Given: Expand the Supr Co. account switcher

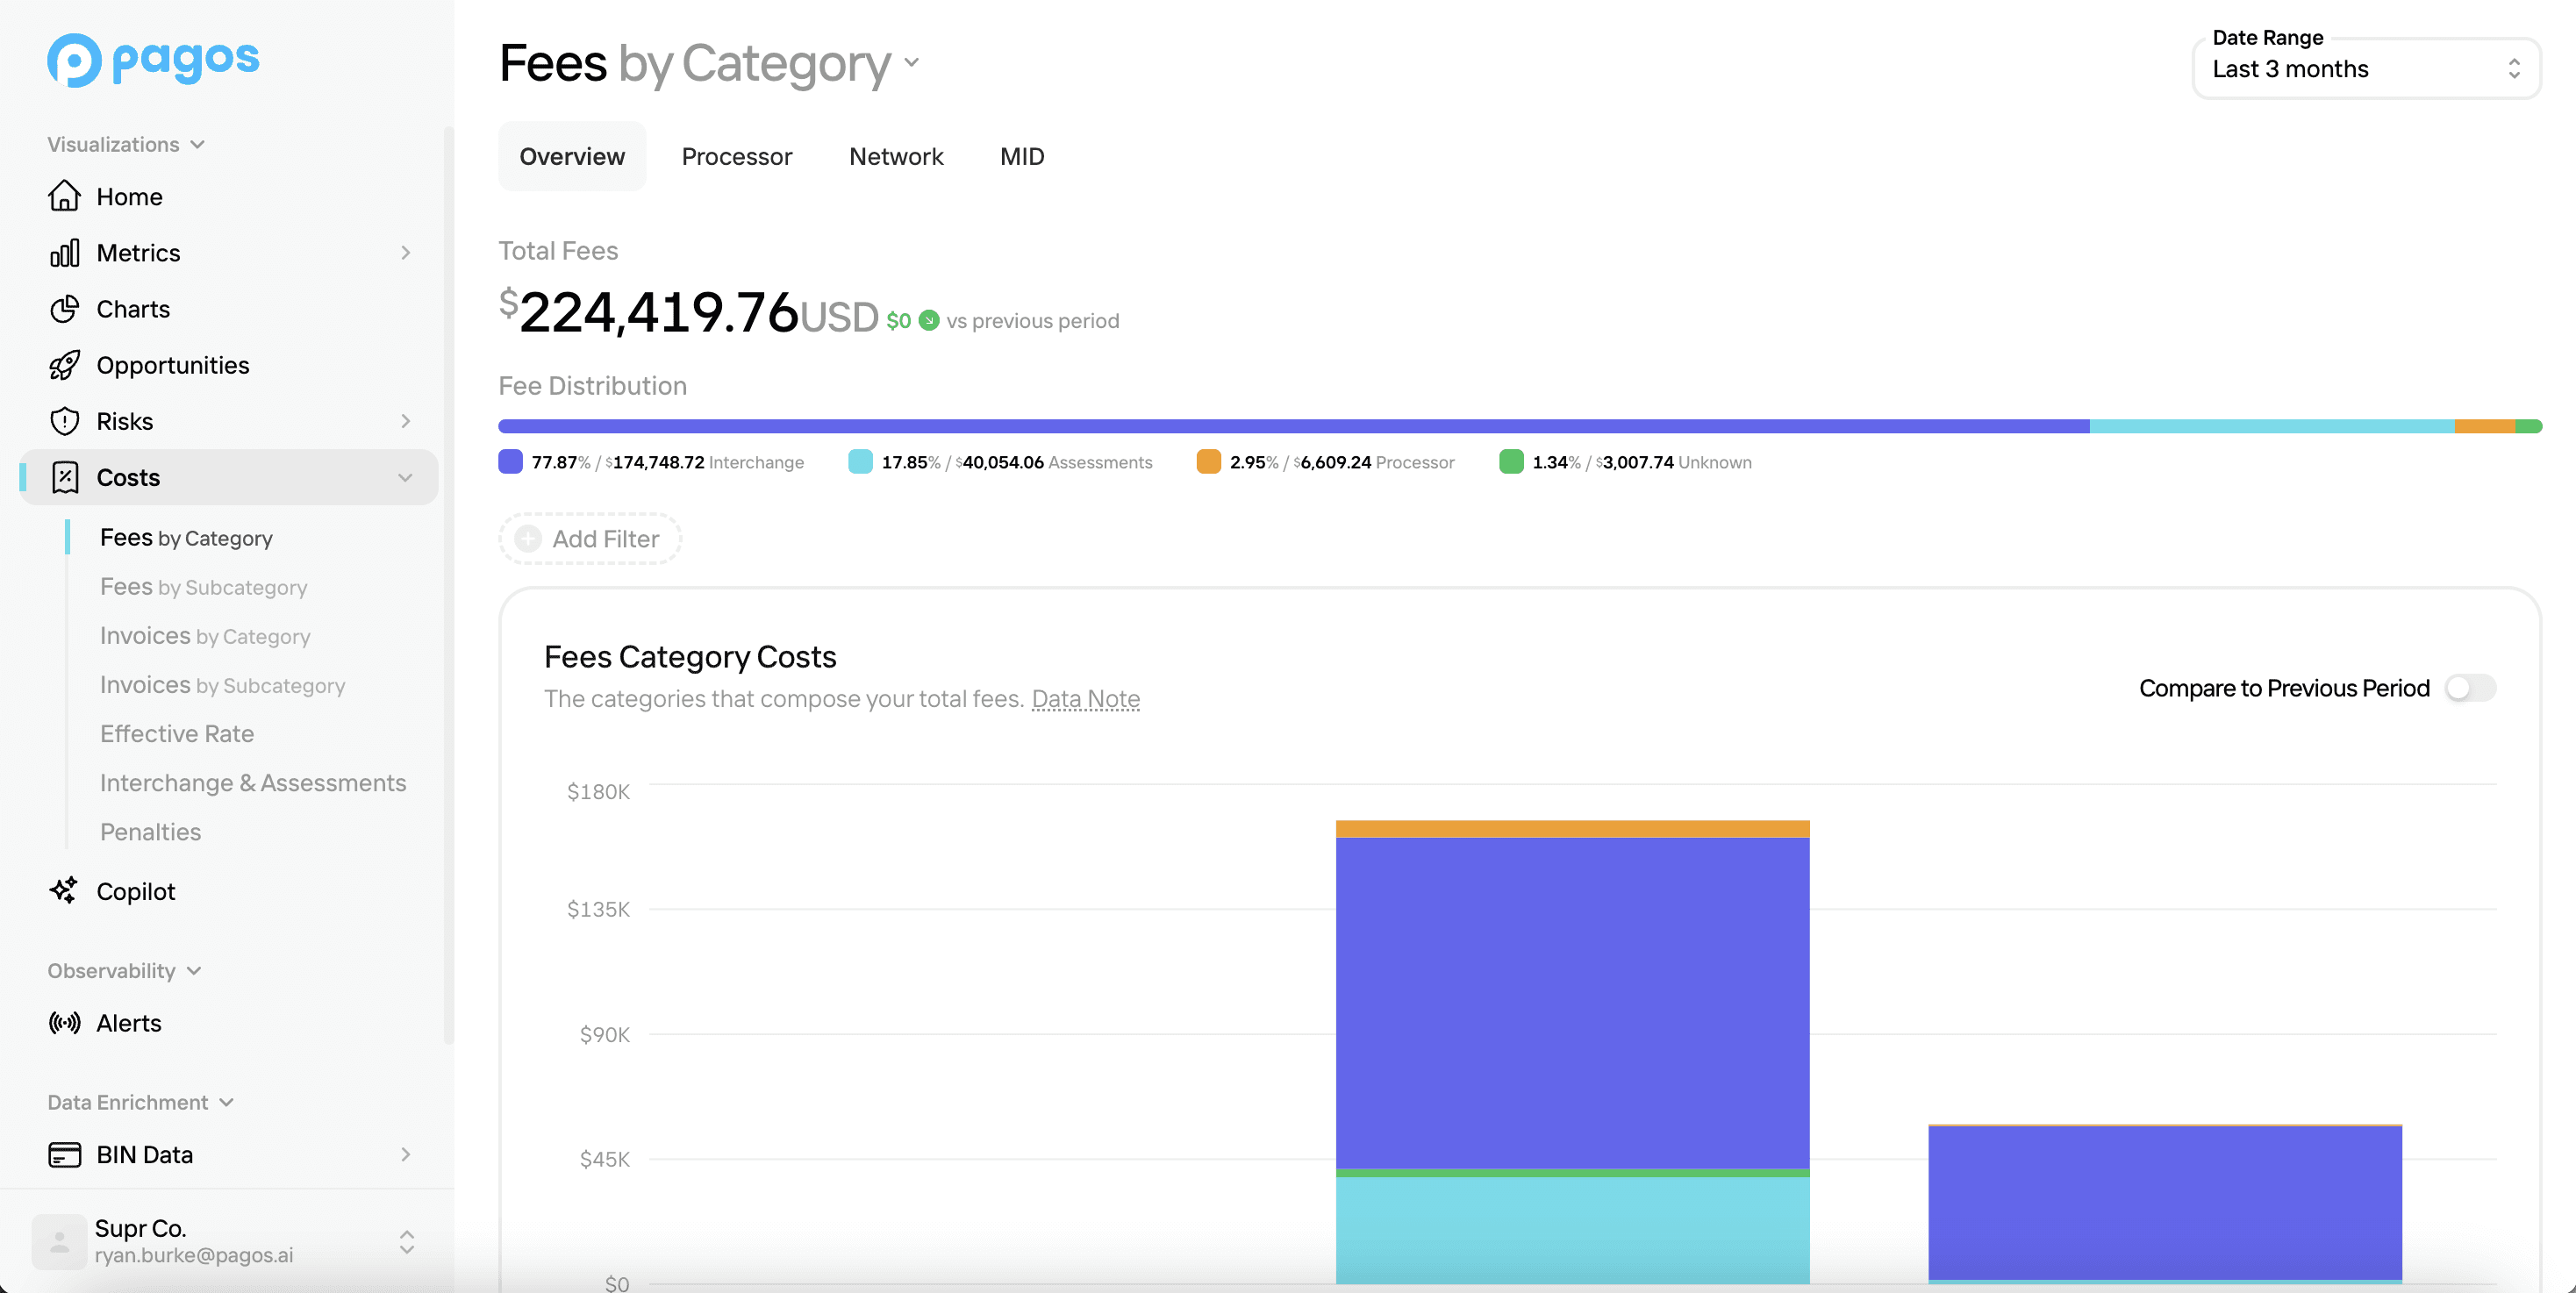Looking at the screenshot, I should 406,1241.
